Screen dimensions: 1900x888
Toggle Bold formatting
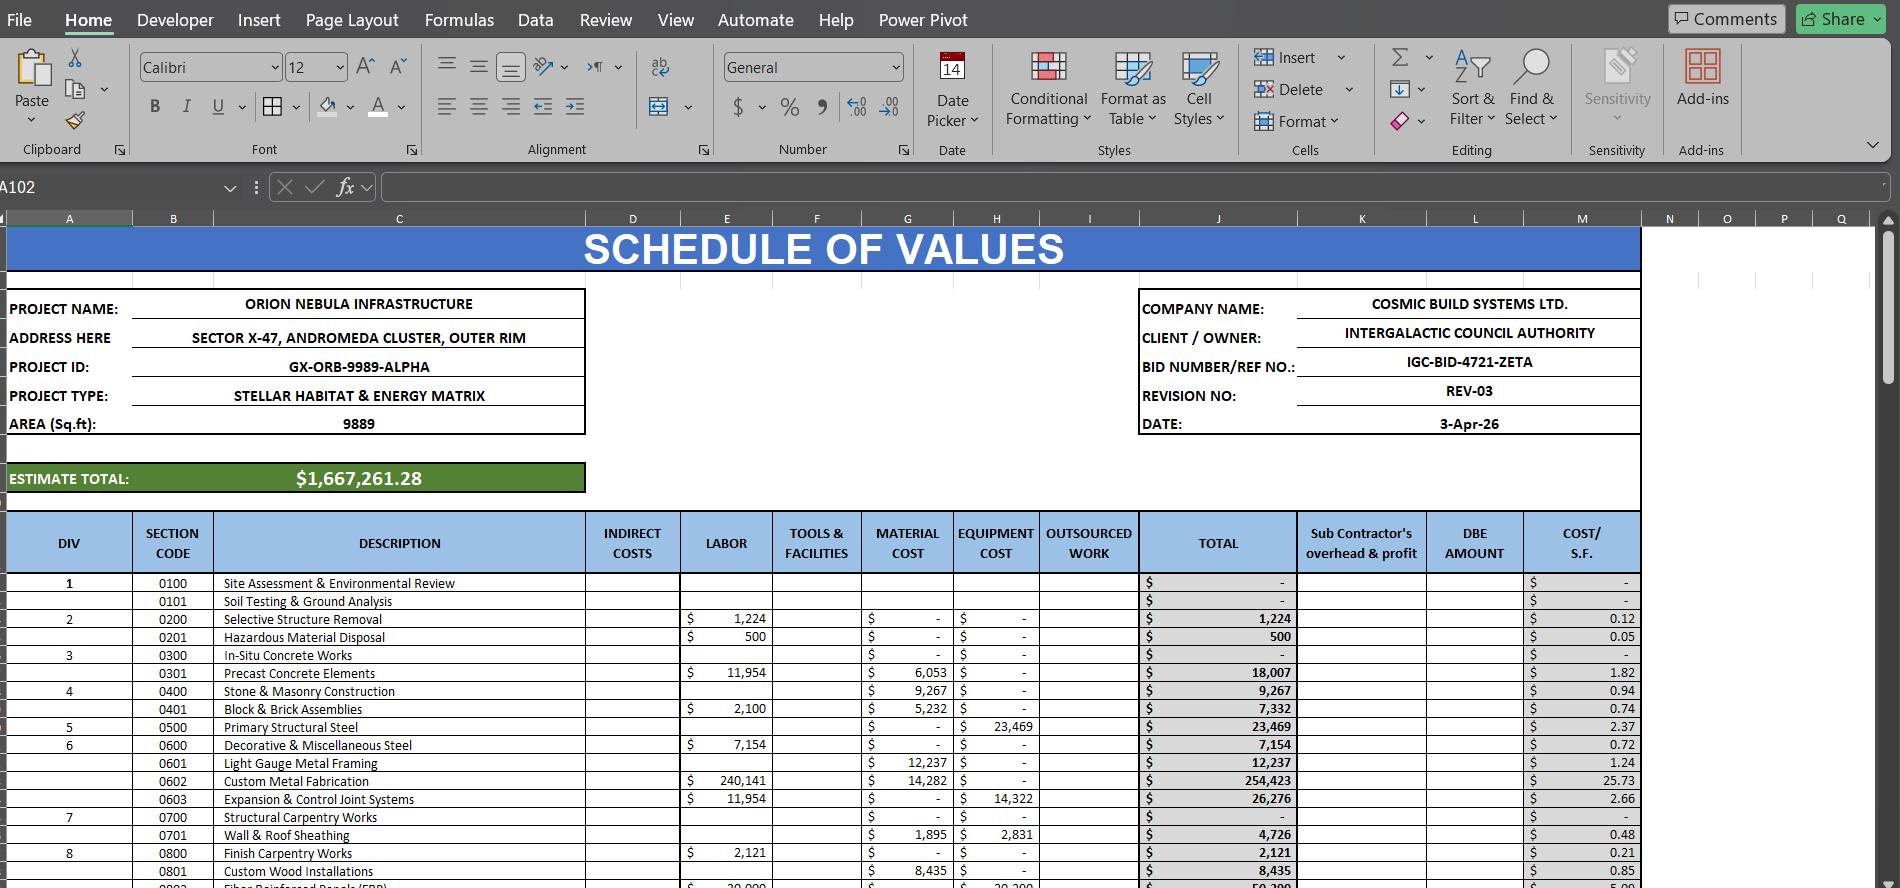[155, 106]
